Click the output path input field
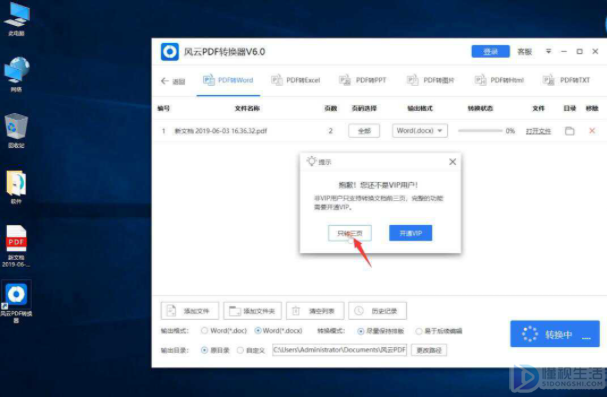607x397 pixels. pyautogui.click(x=339, y=350)
